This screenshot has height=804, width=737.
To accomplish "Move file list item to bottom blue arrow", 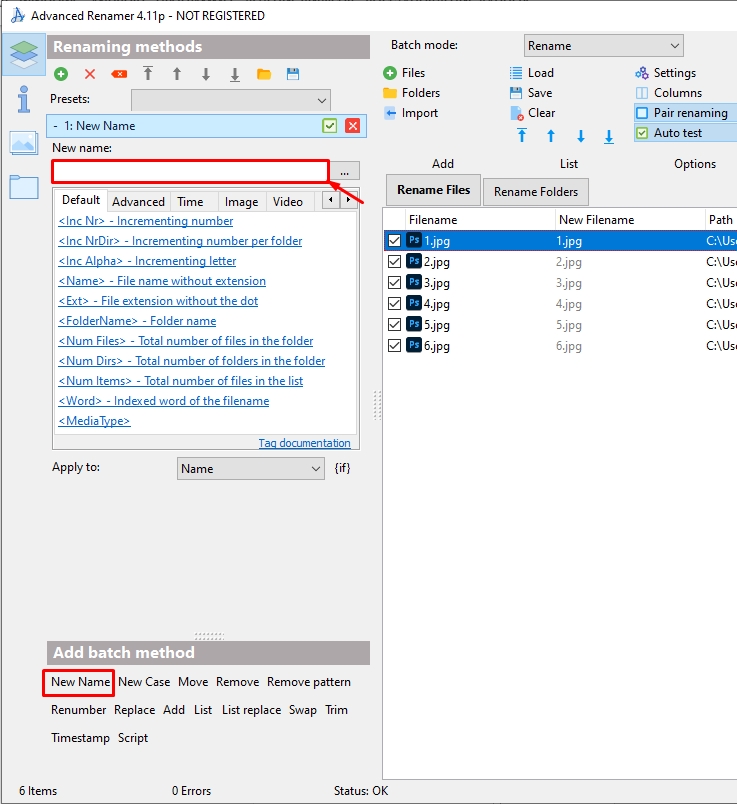I will pyautogui.click(x=609, y=136).
